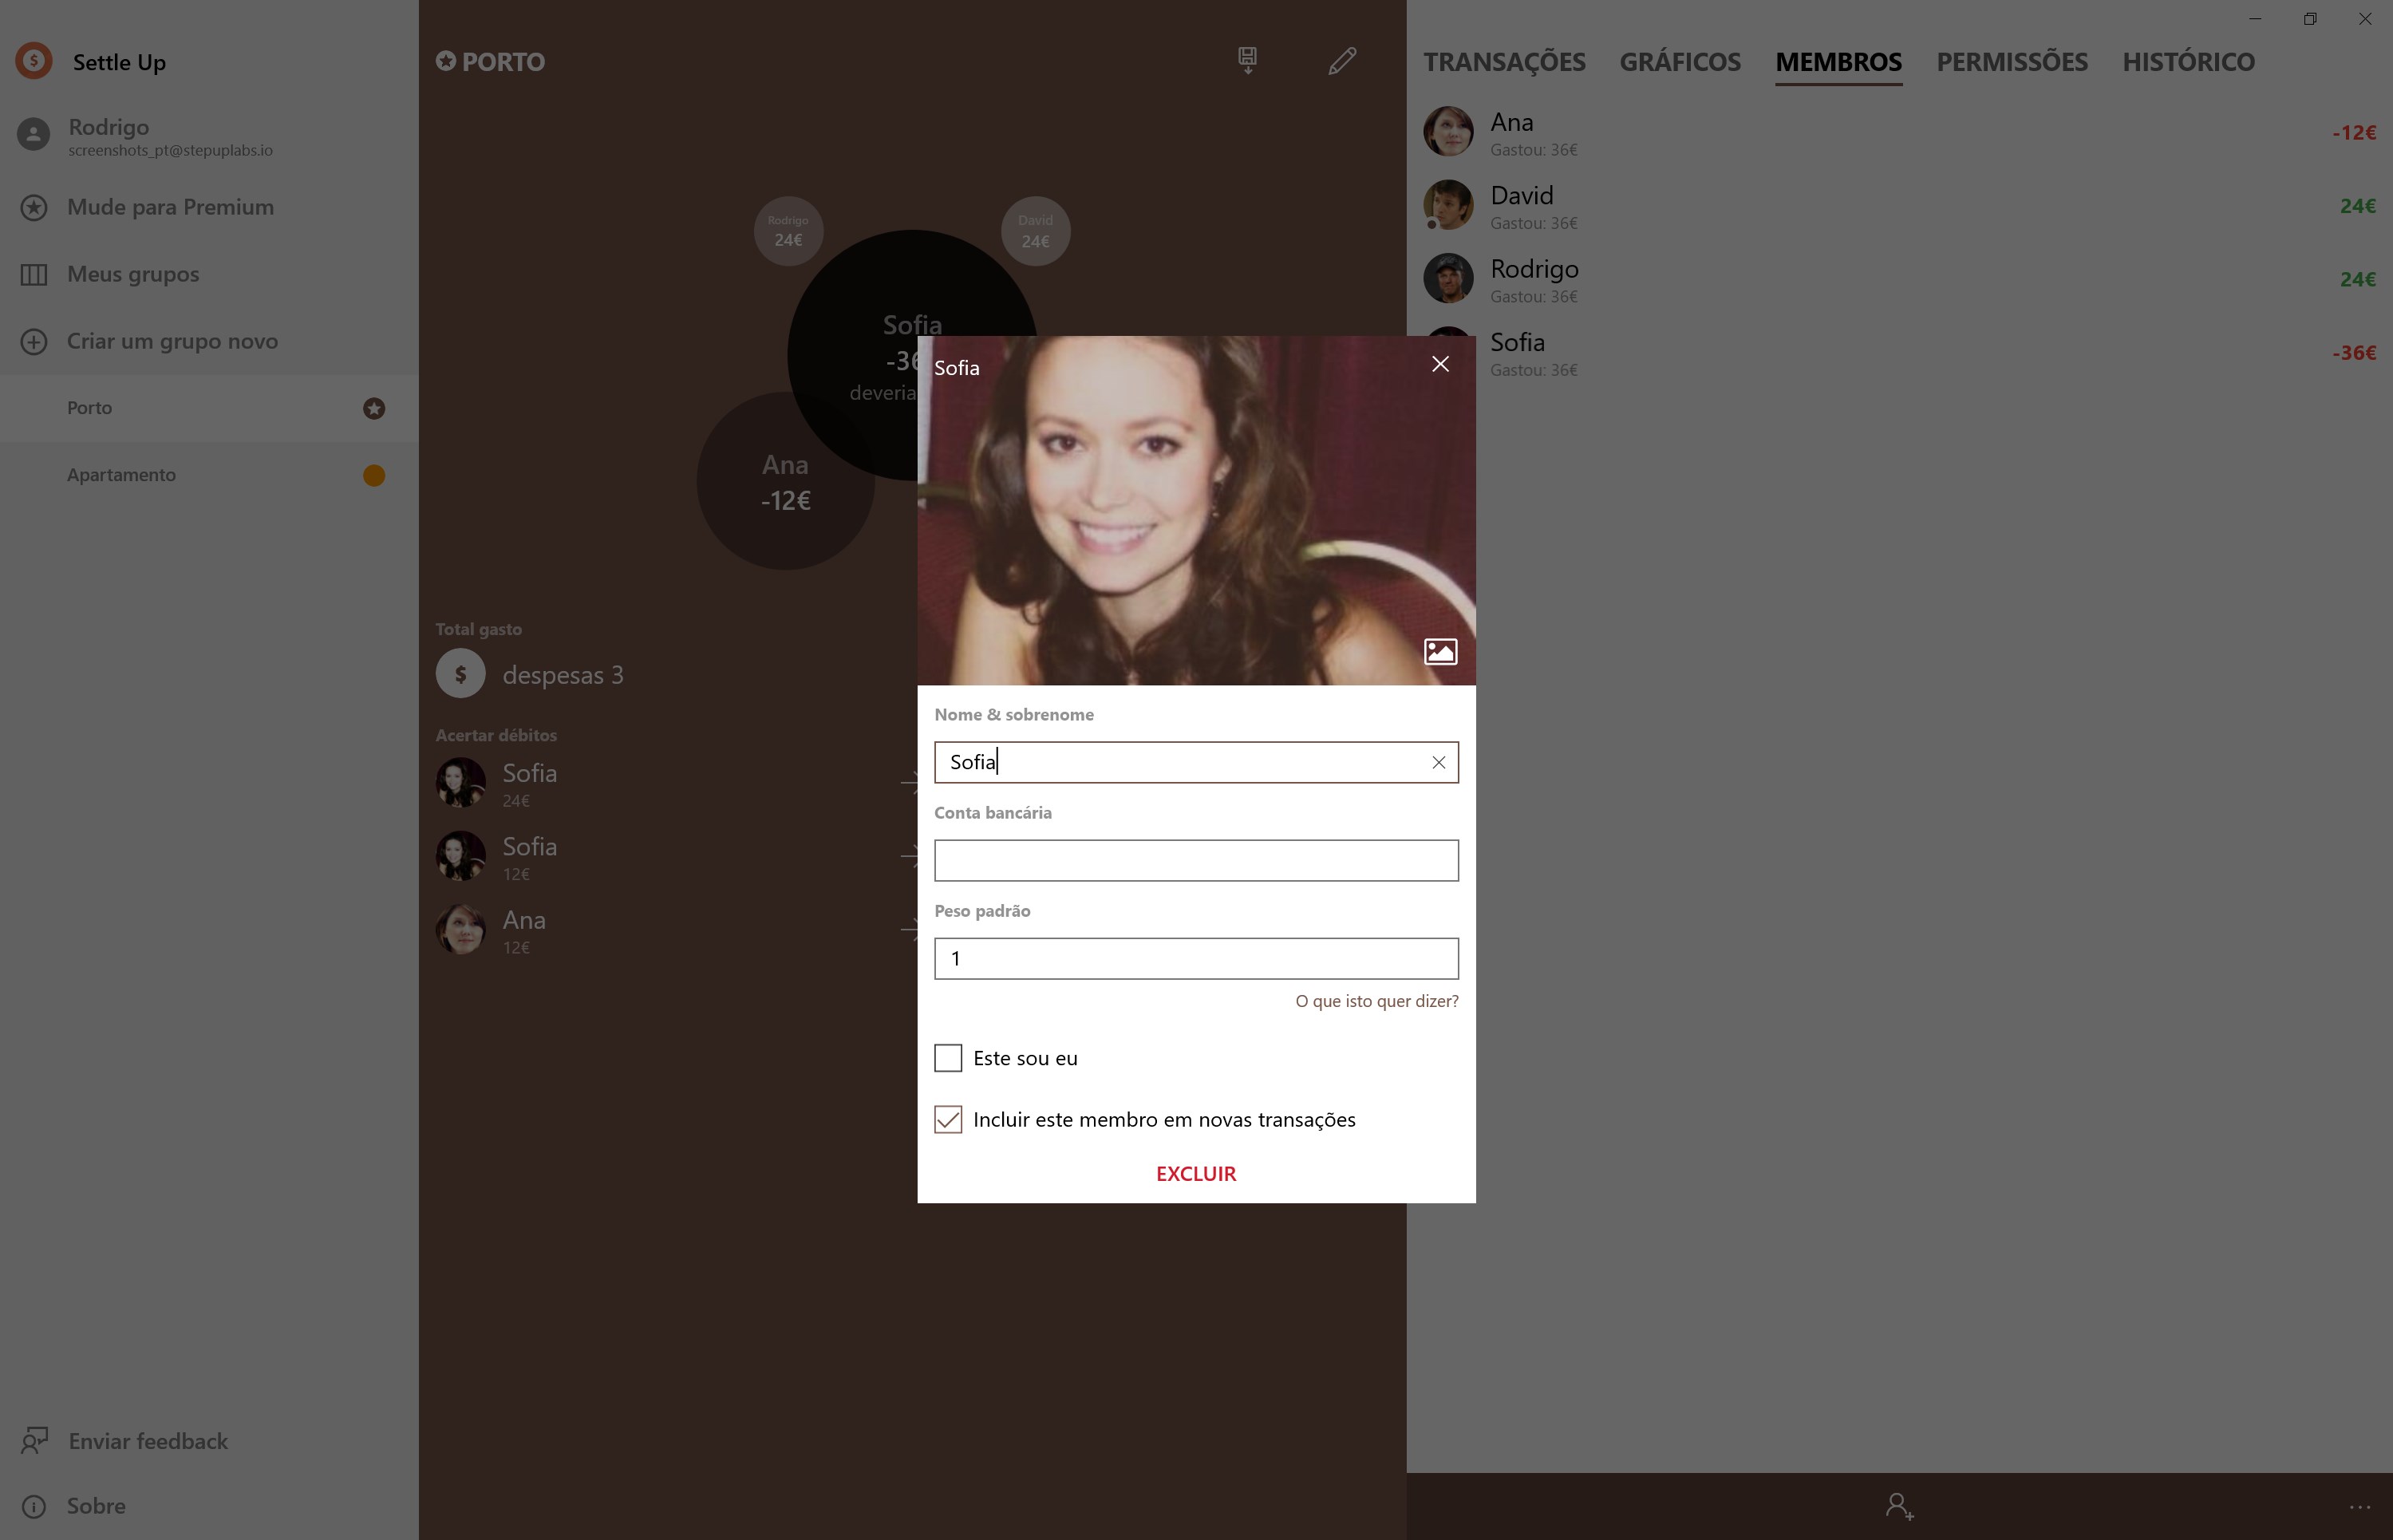This screenshot has width=2393, height=1540.
Task: Click the Excluir button
Action: [x=1196, y=1173]
